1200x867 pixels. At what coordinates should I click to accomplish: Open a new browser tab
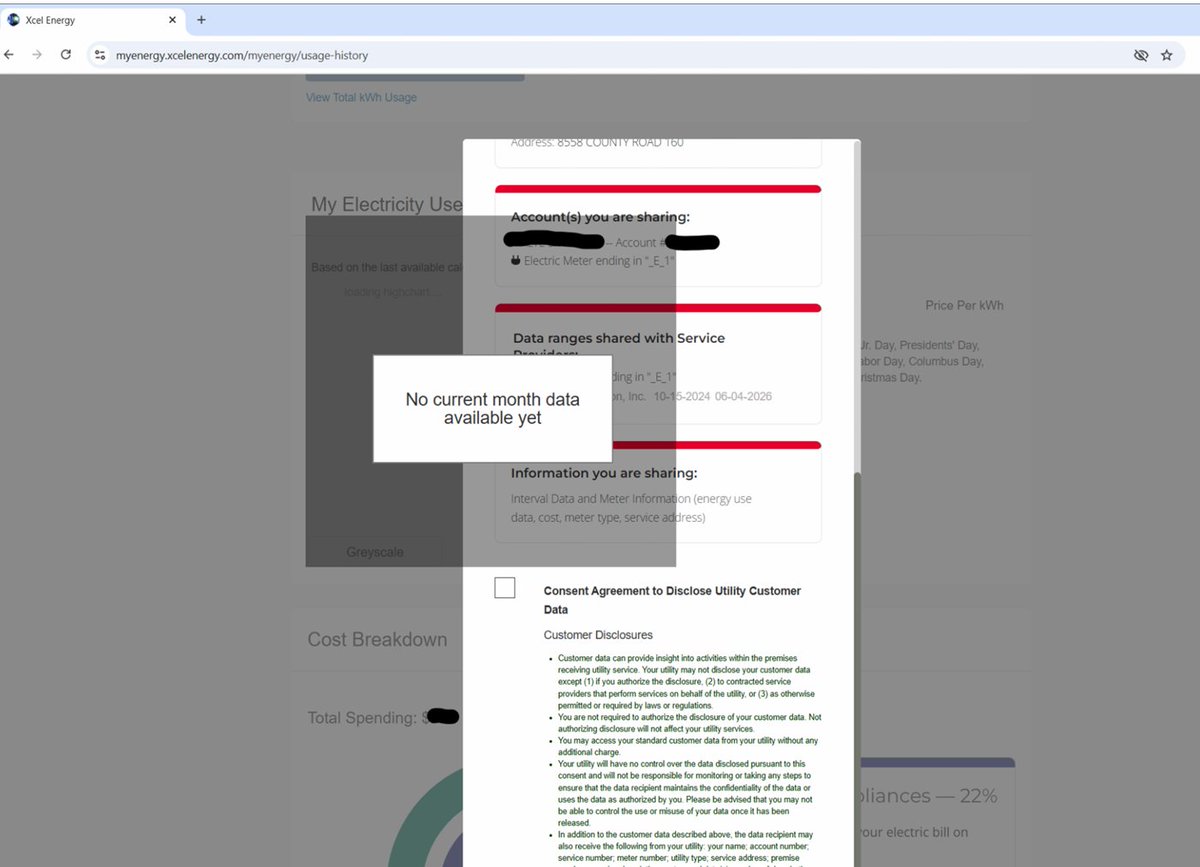click(201, 20)
